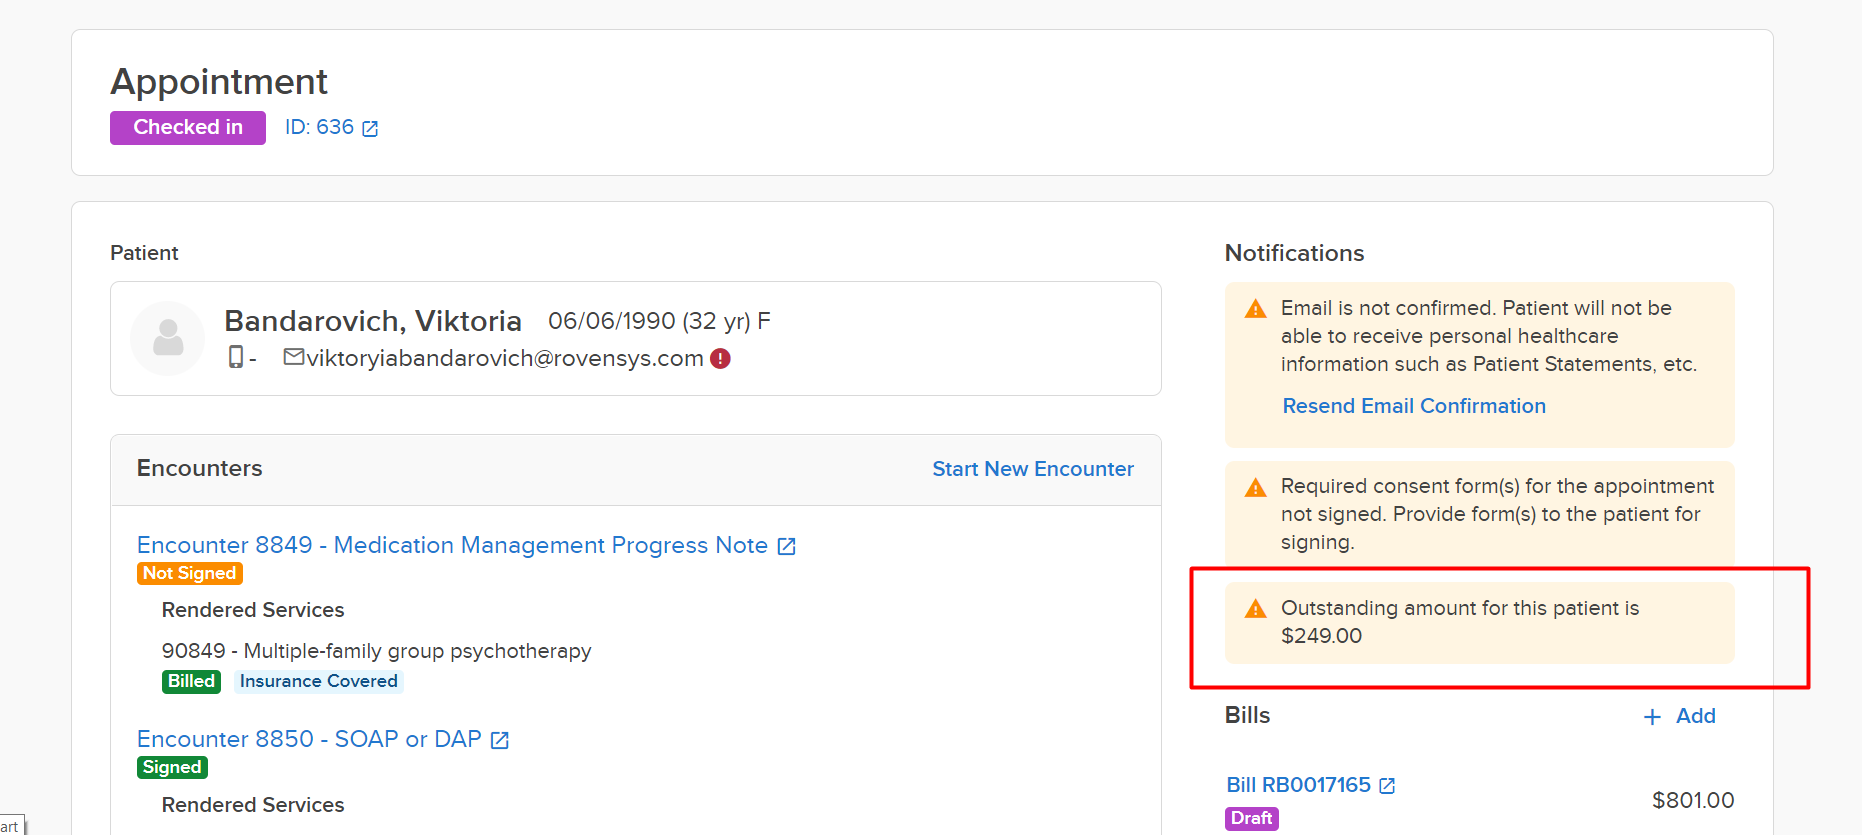Click Resend Email Confirmation link

[1414, 406]
